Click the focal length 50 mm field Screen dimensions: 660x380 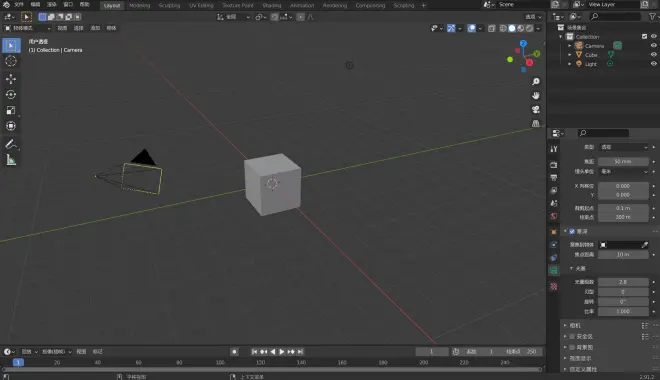pos(623,162)
